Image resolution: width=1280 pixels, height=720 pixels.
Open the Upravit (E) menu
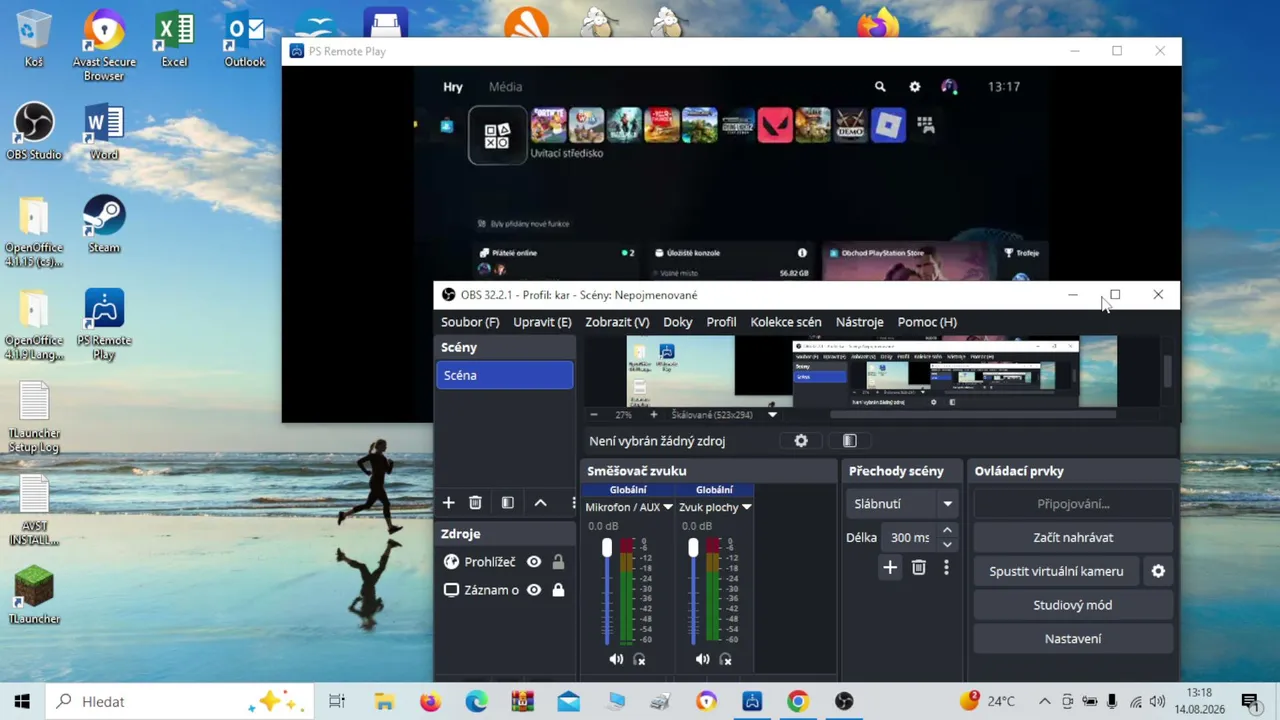[x=542, y=322]
